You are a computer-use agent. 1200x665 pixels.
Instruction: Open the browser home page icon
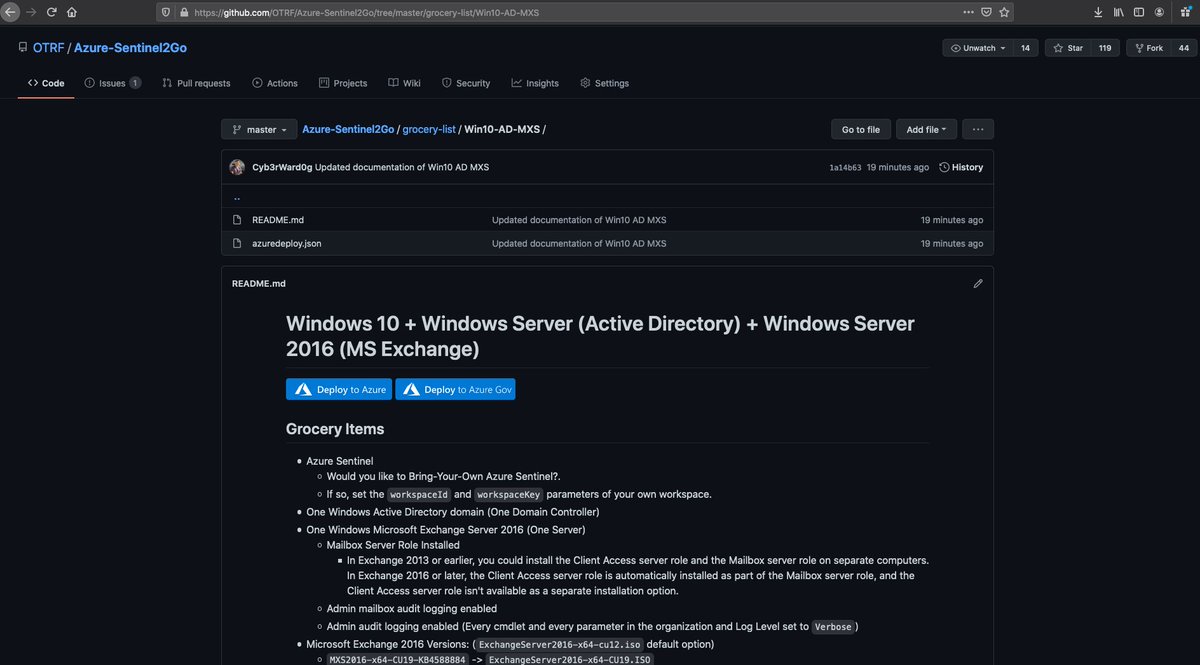tap(73, 12)
